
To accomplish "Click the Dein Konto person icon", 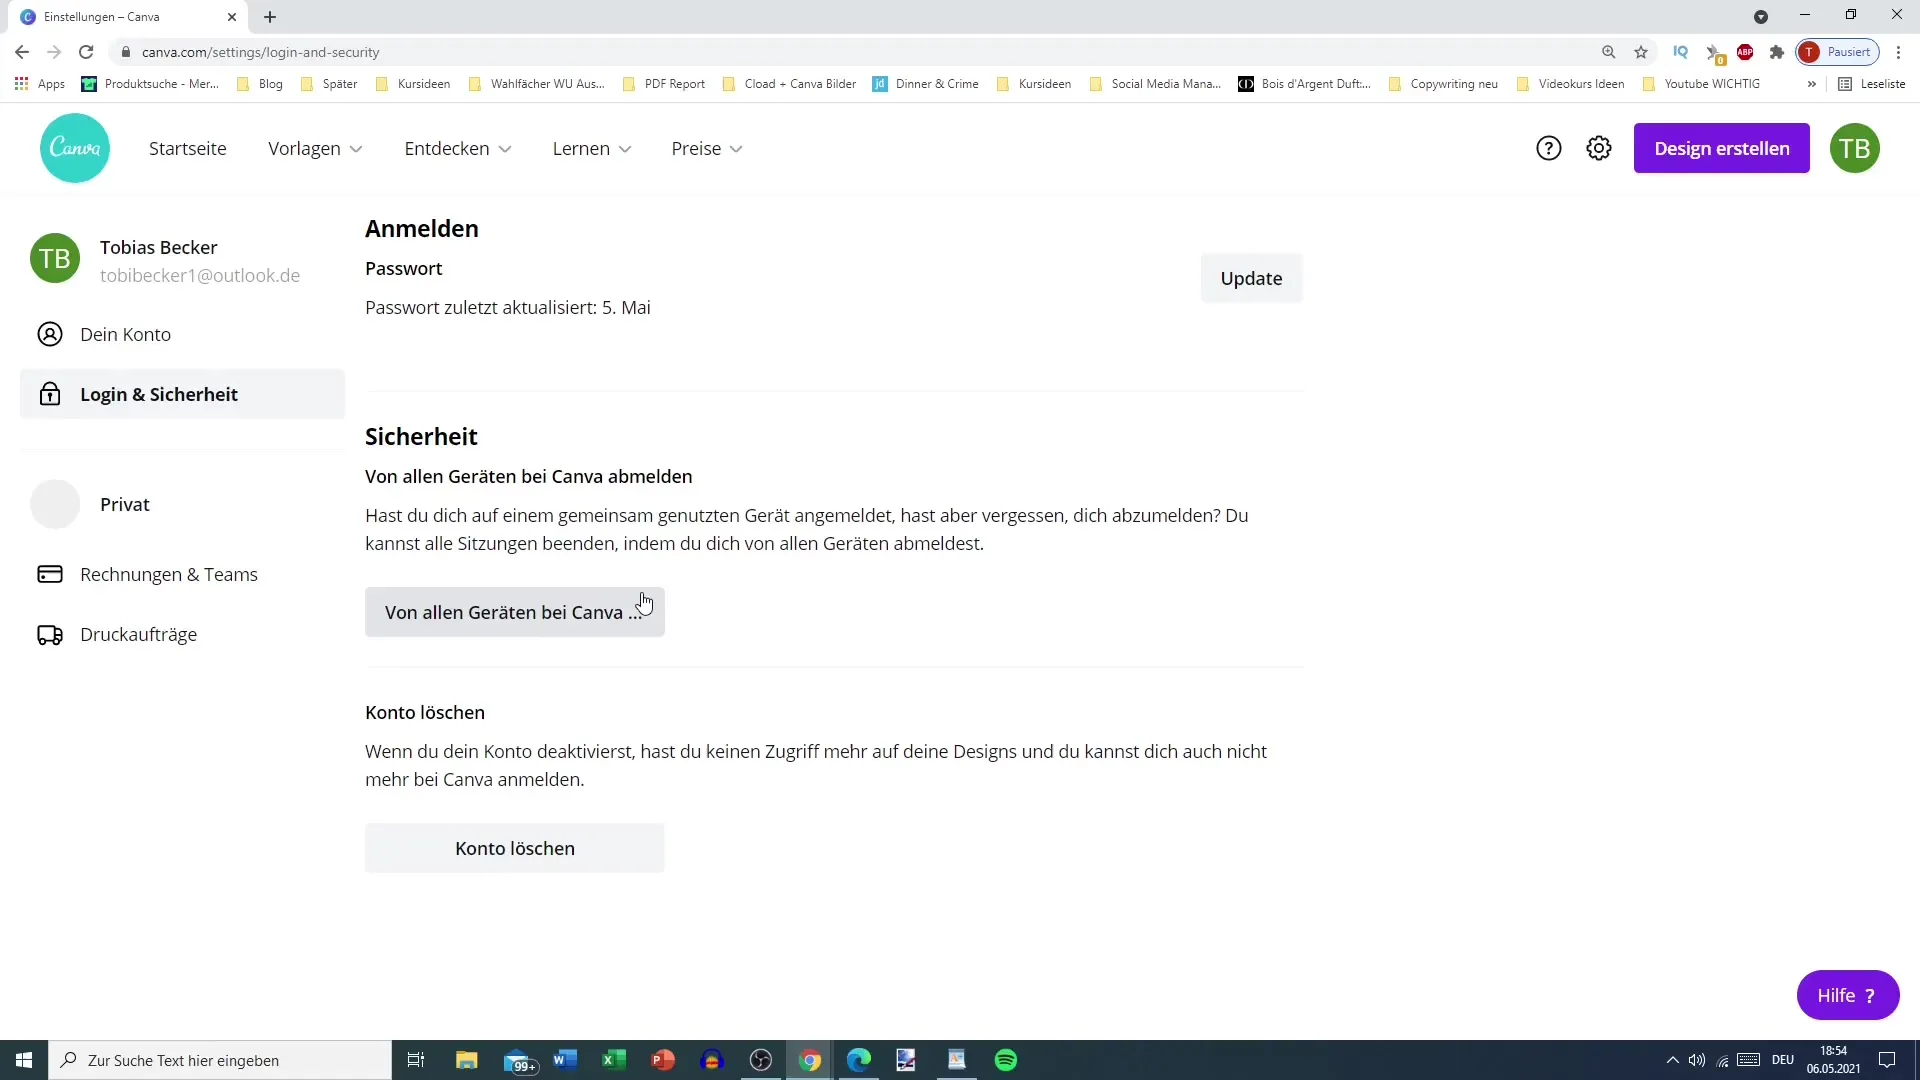I will (50, 334).
